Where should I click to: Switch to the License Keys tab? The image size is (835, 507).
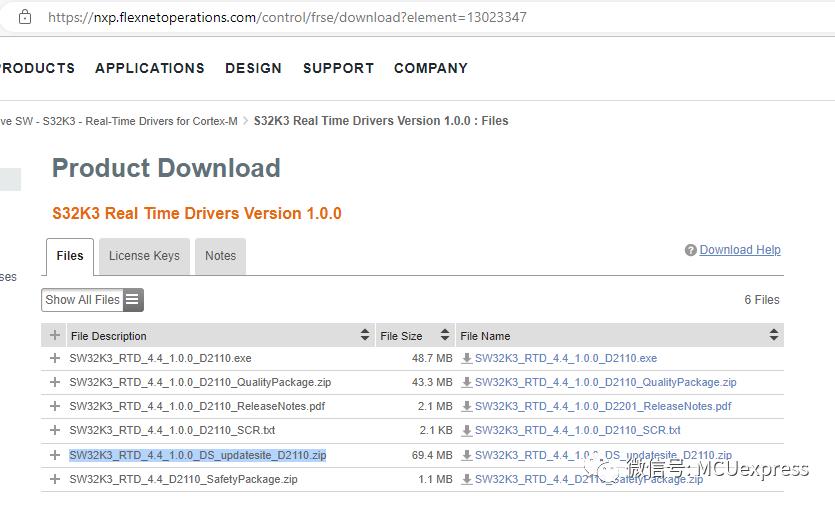click(144, 256)
